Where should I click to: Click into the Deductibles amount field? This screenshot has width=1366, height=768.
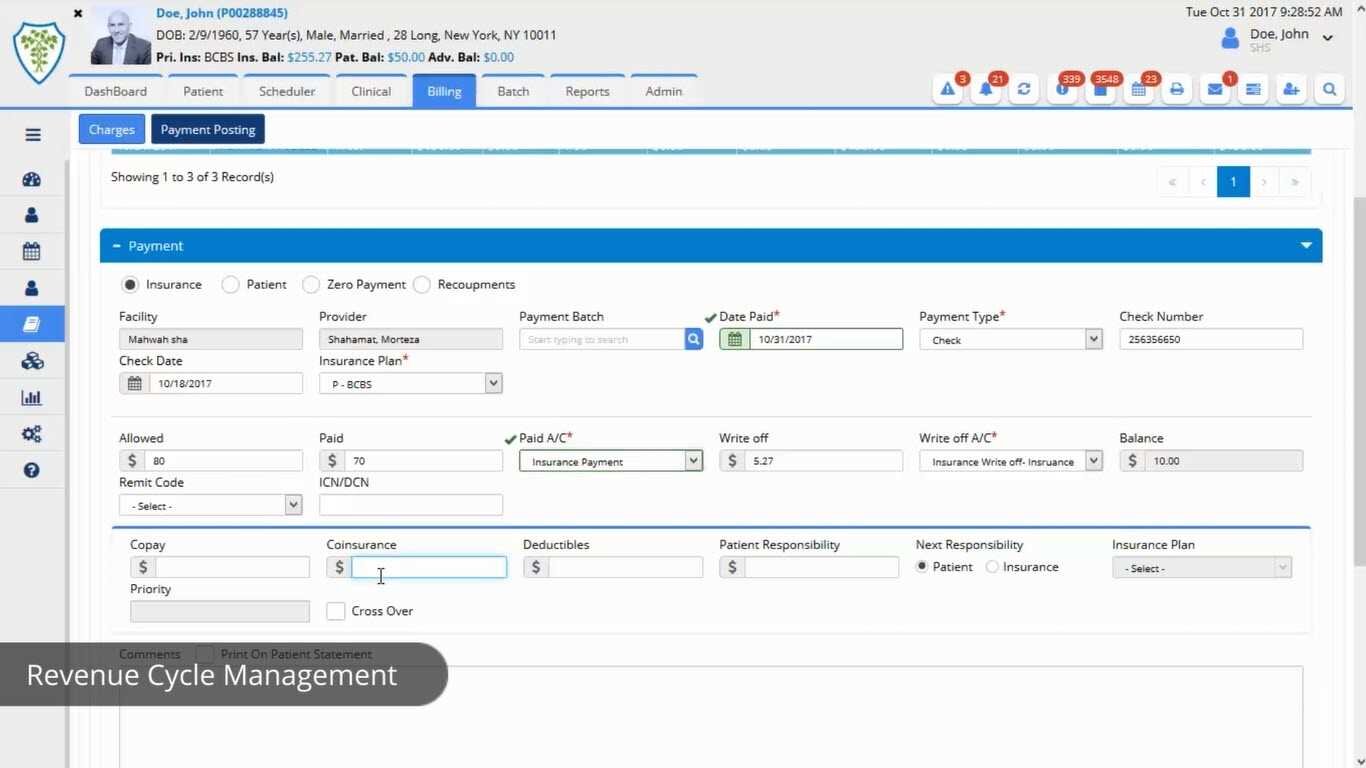624,568
